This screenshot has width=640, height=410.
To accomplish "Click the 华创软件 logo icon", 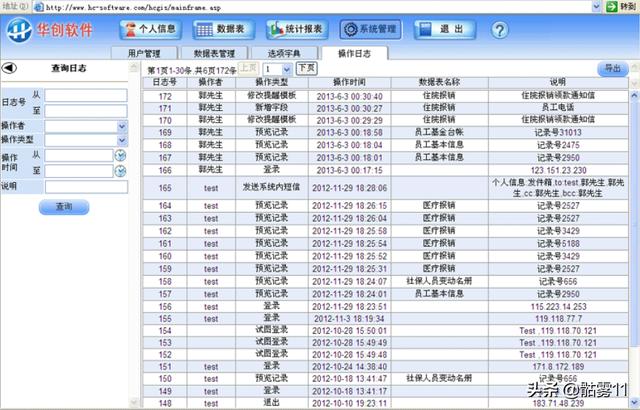I will click(19, 30).
